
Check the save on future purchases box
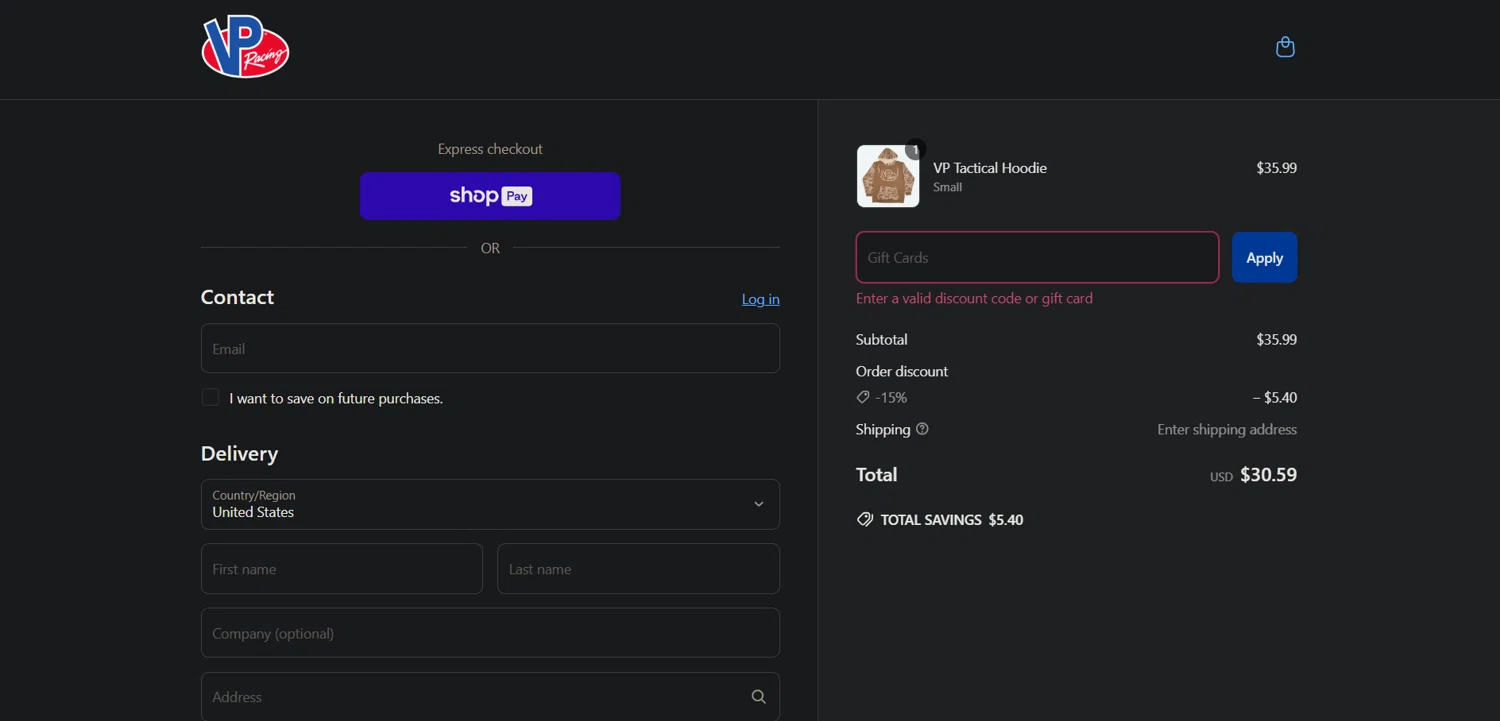pos(210,397)
